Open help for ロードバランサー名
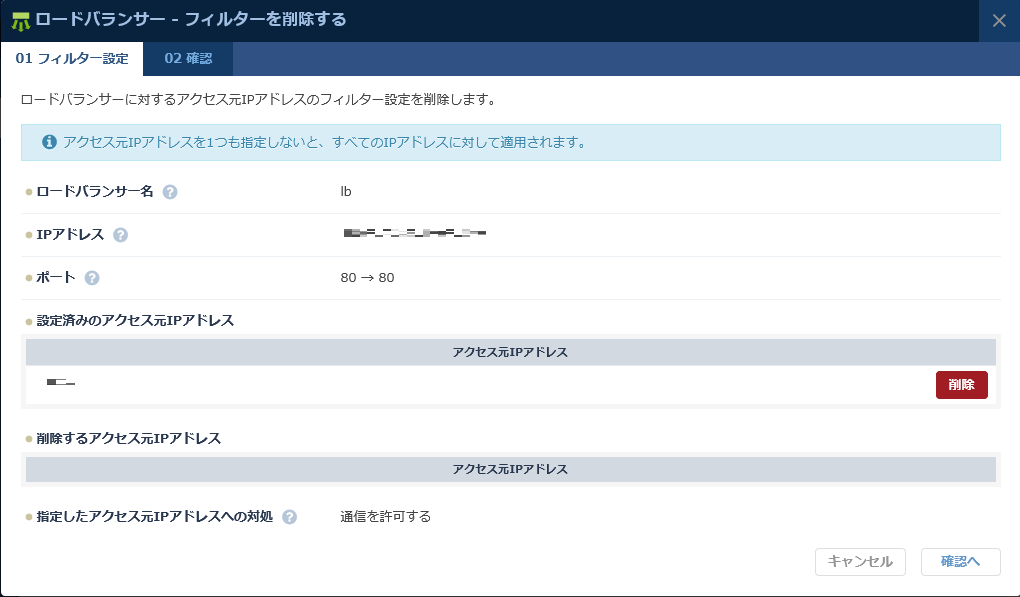 (169, 191)
